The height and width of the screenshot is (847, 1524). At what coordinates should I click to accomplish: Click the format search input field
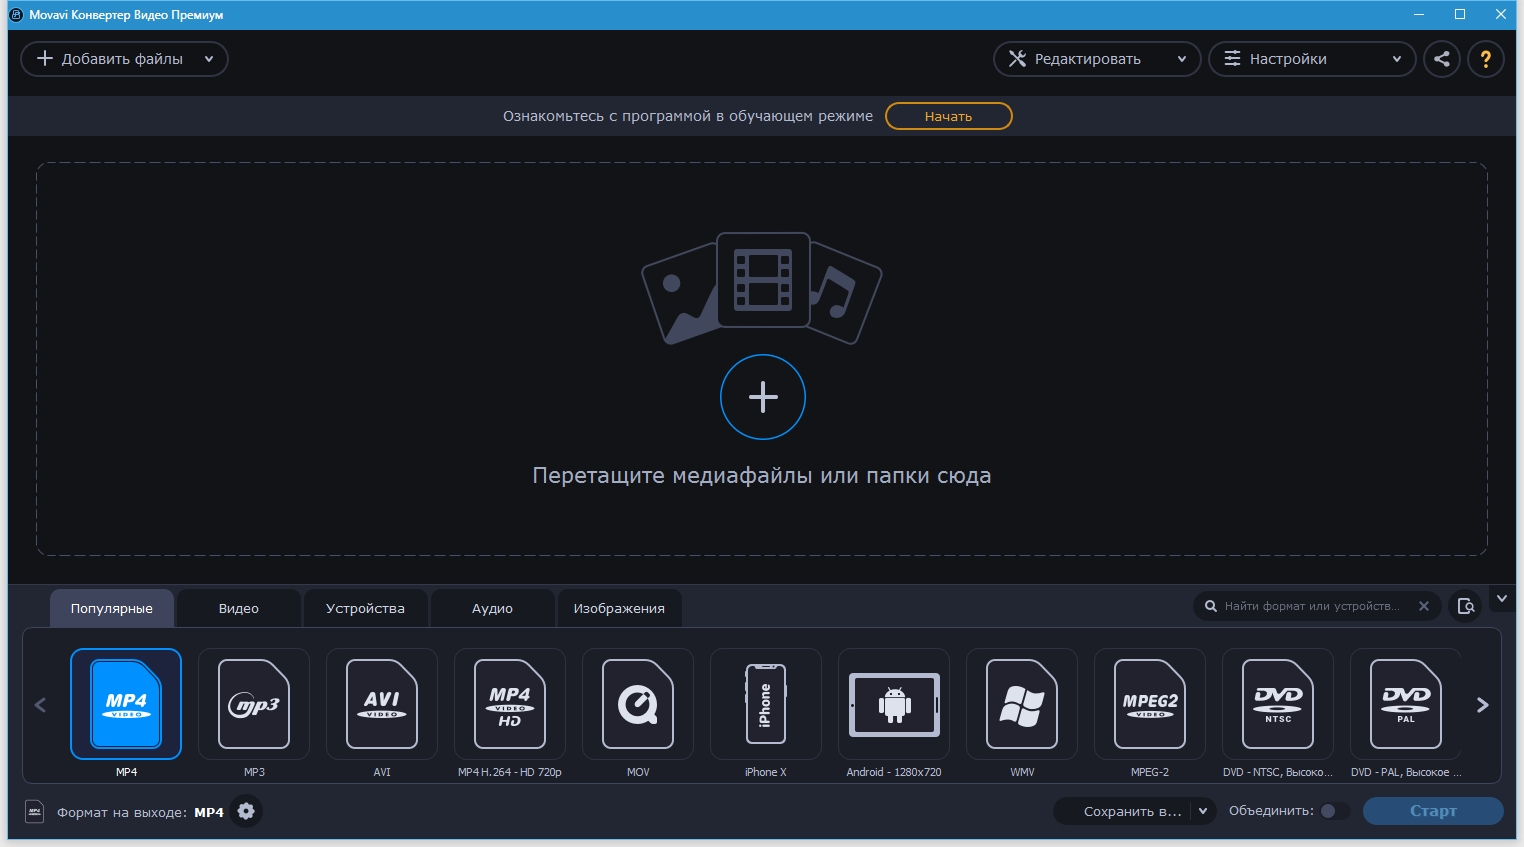click(x=1310, y=606)
